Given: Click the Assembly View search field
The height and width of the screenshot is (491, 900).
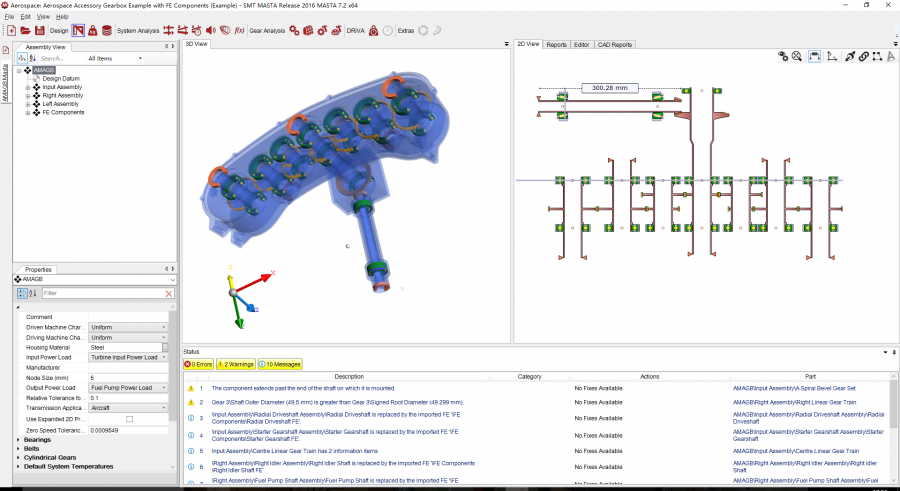Looking at the screenshot, I should (61, 58).
